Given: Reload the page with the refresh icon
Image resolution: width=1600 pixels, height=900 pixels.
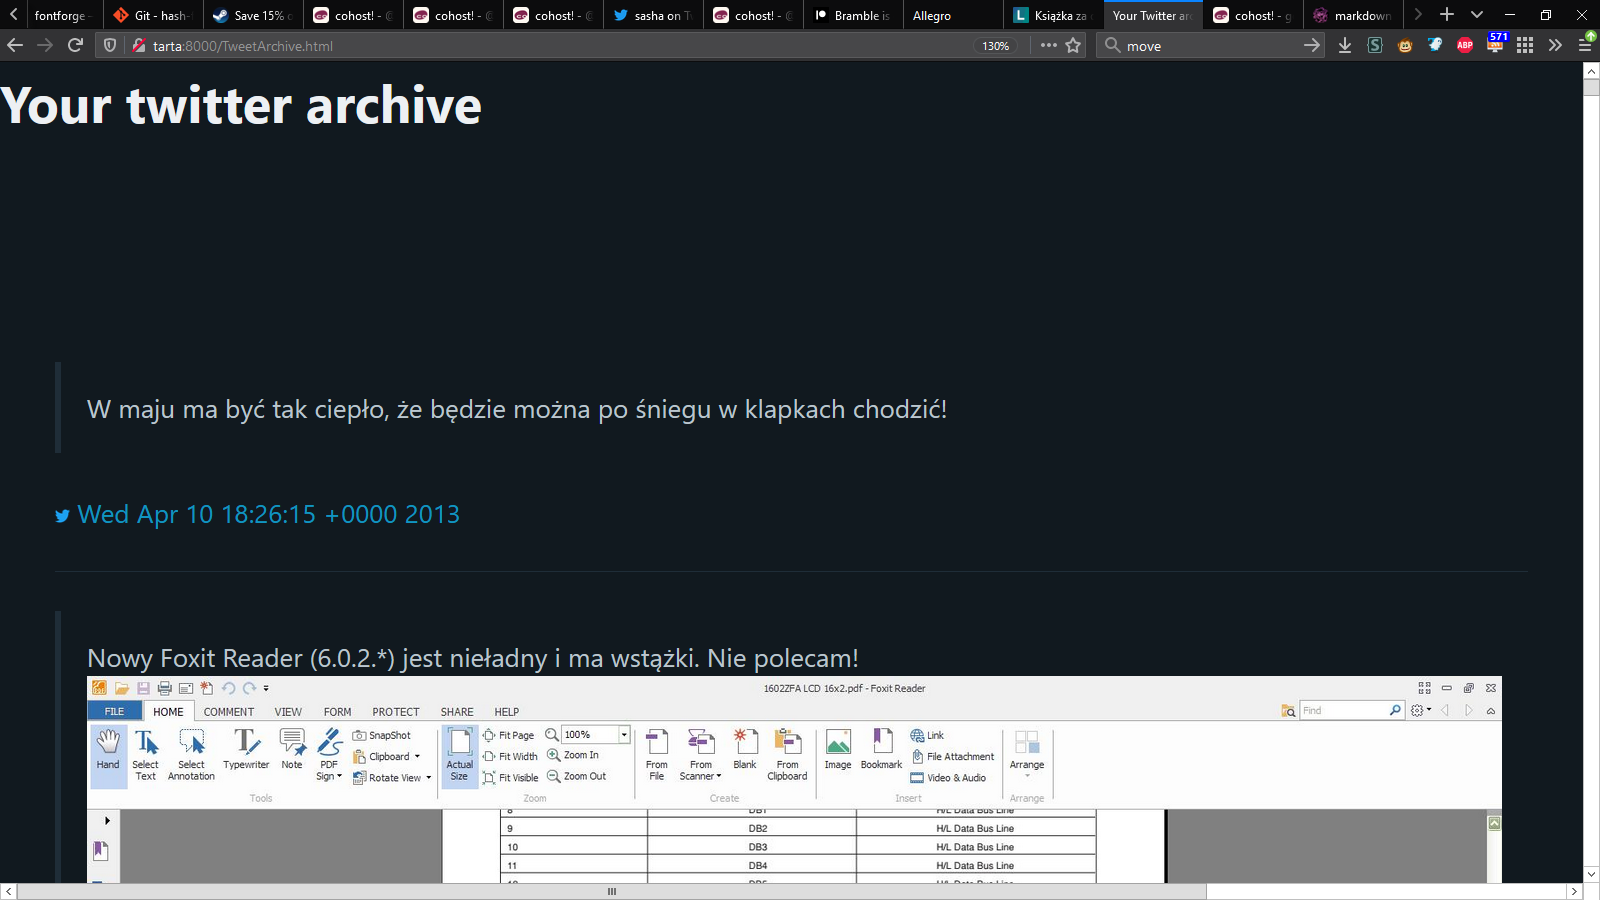Looking at the screenshot, I should click(x=75, y=45).
